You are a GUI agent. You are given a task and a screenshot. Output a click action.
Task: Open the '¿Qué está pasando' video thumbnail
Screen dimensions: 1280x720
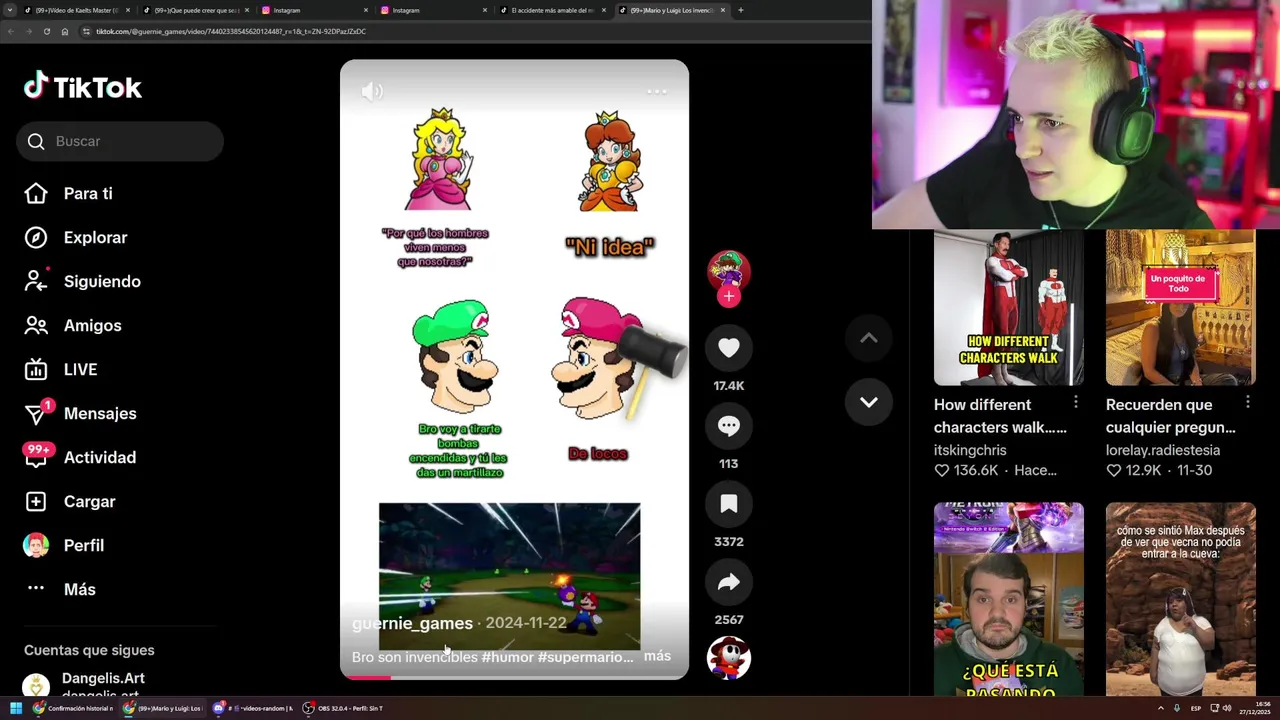[1008, 598]
